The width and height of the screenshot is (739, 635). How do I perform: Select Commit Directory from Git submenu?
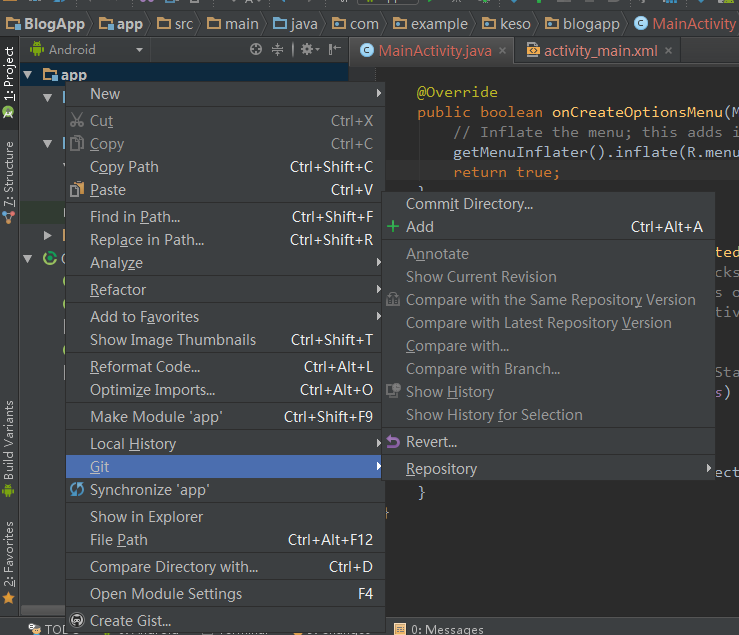point(469,204)
